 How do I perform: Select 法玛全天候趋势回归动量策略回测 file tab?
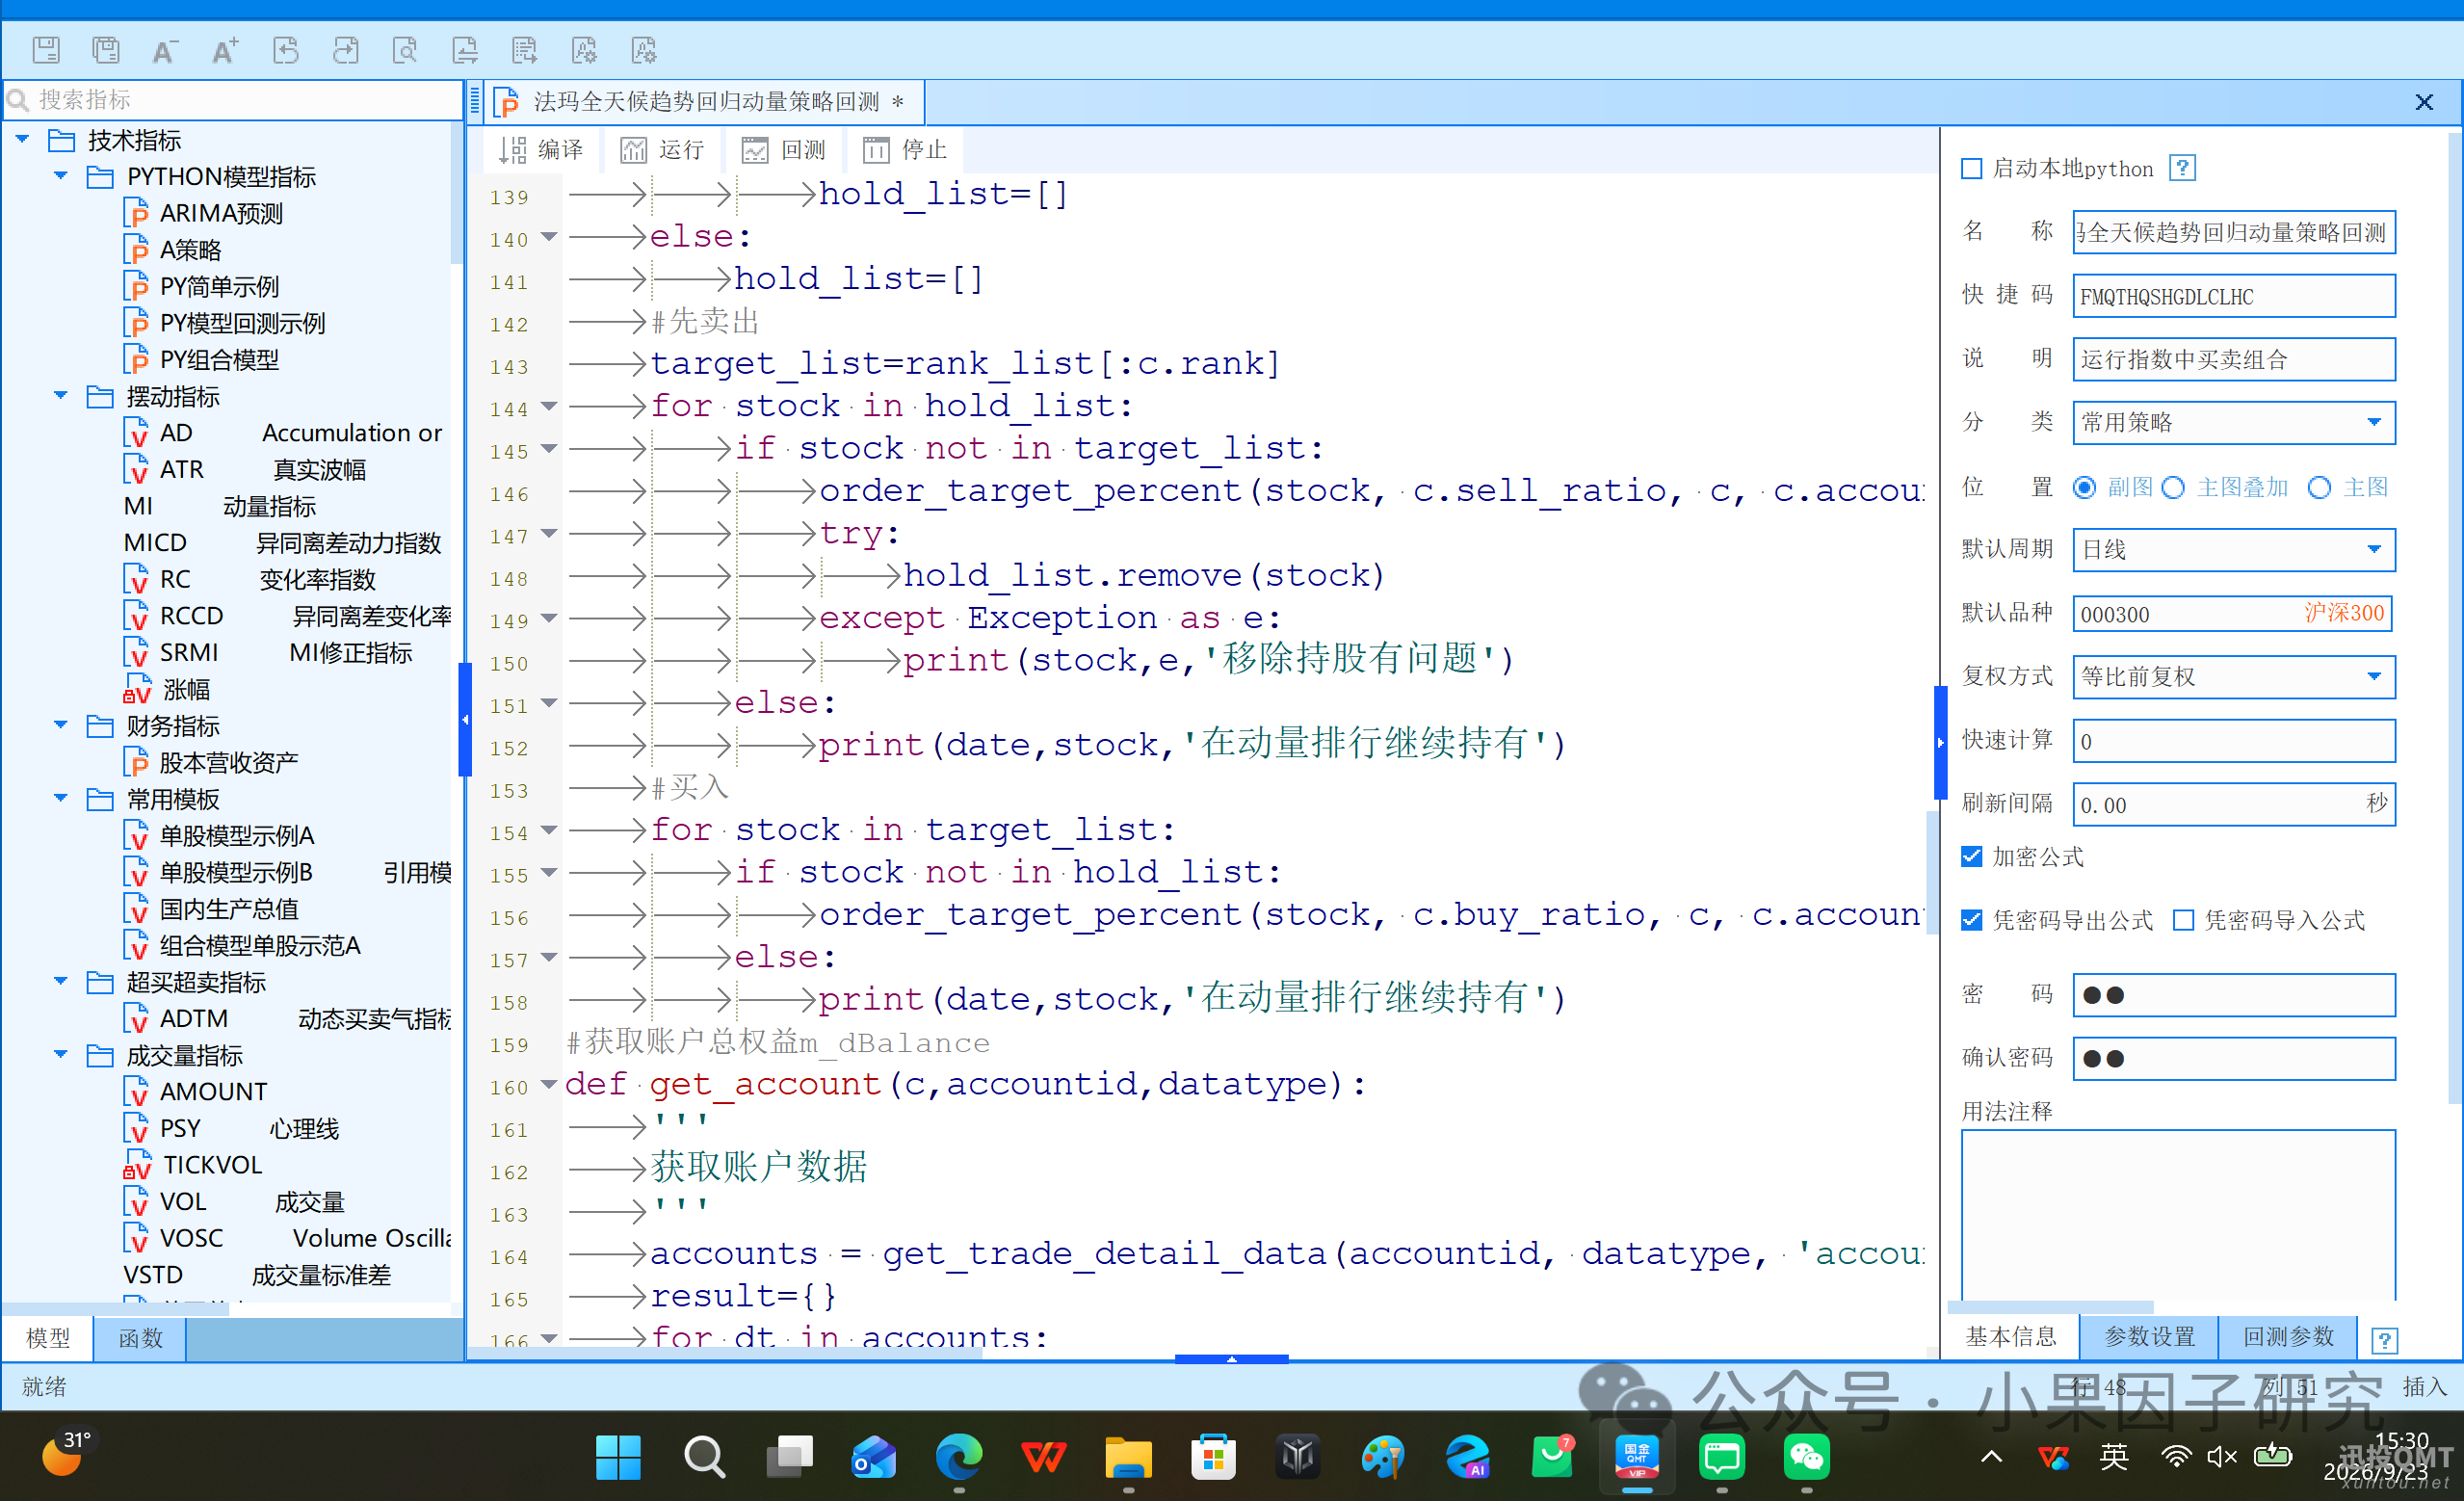coord(705,102)
